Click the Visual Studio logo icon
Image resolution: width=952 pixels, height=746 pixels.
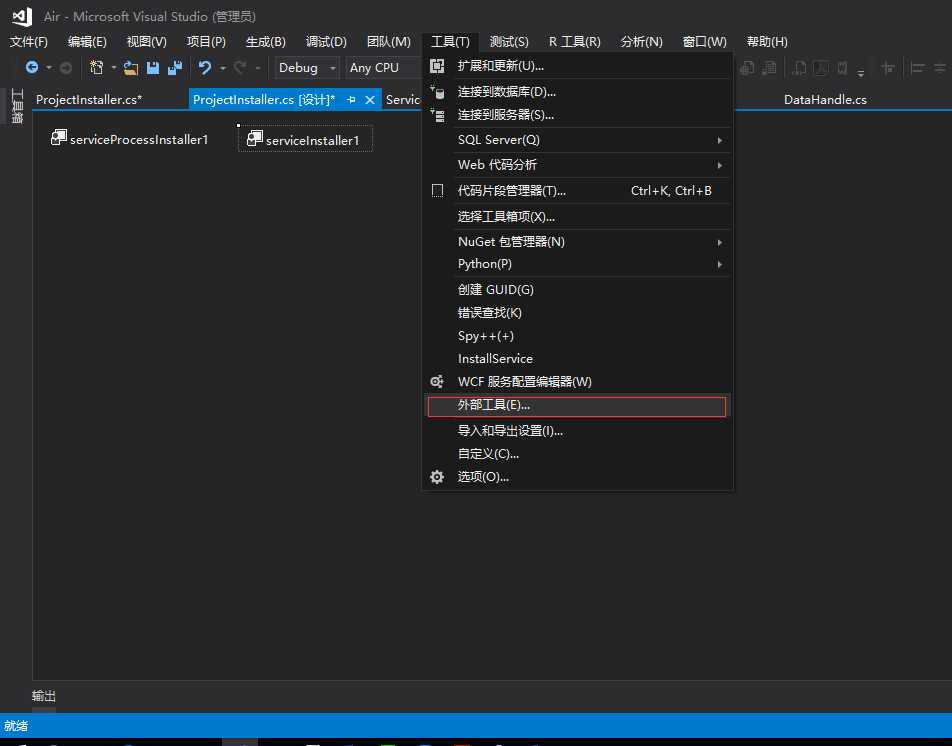pyautogui.click(x=22, y=16)
